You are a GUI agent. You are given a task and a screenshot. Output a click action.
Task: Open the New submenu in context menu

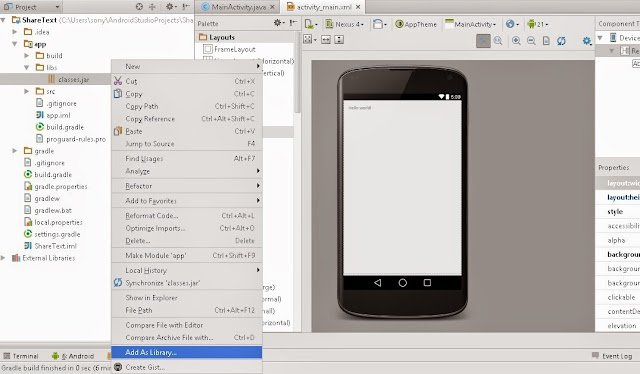coord(187,66)
